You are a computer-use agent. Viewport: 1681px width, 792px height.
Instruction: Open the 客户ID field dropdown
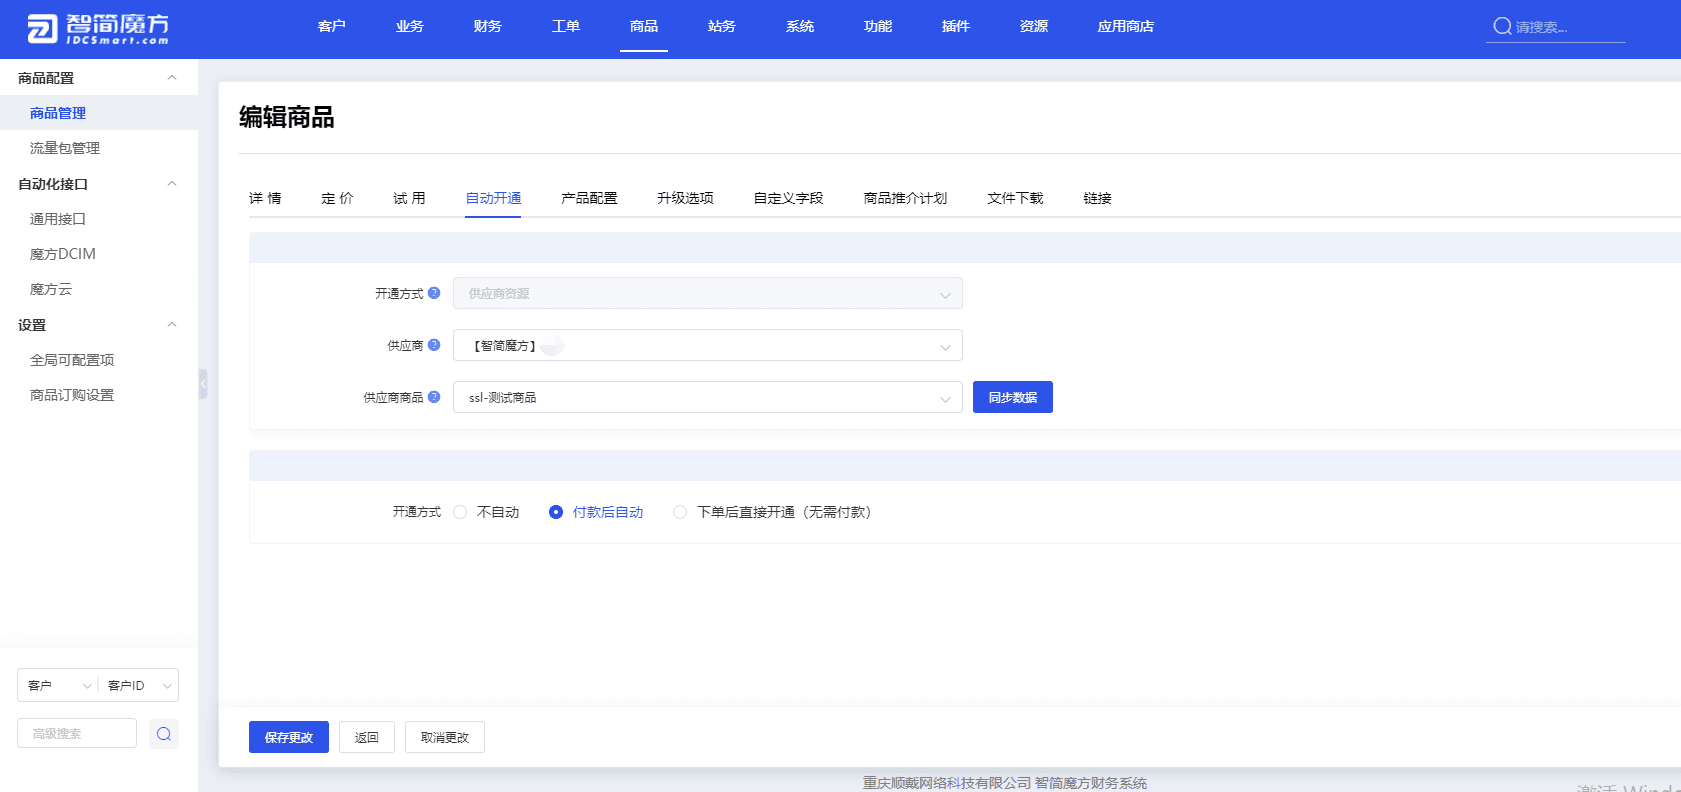(139, 685)
